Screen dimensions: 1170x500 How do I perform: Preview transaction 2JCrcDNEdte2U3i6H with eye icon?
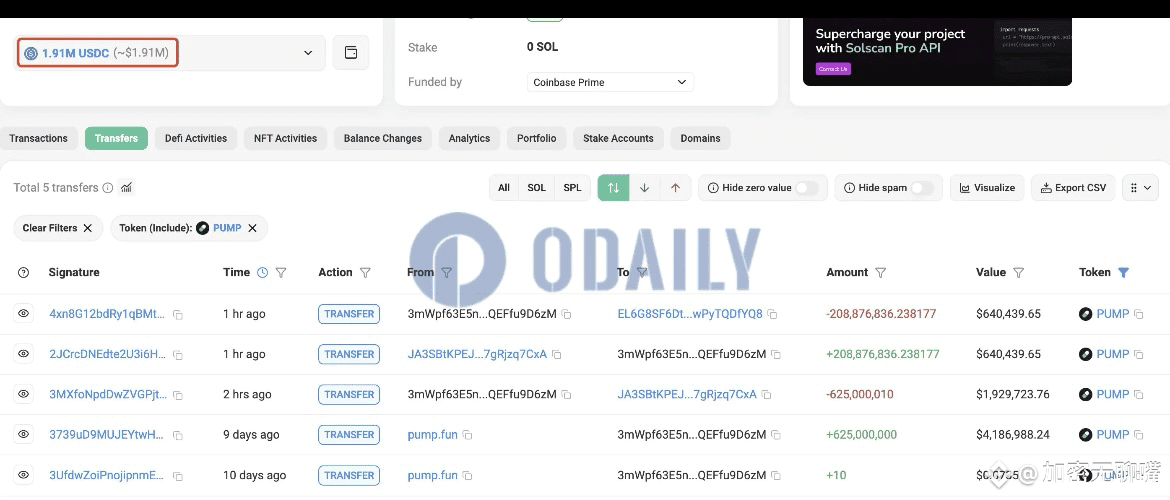point(23,354)
